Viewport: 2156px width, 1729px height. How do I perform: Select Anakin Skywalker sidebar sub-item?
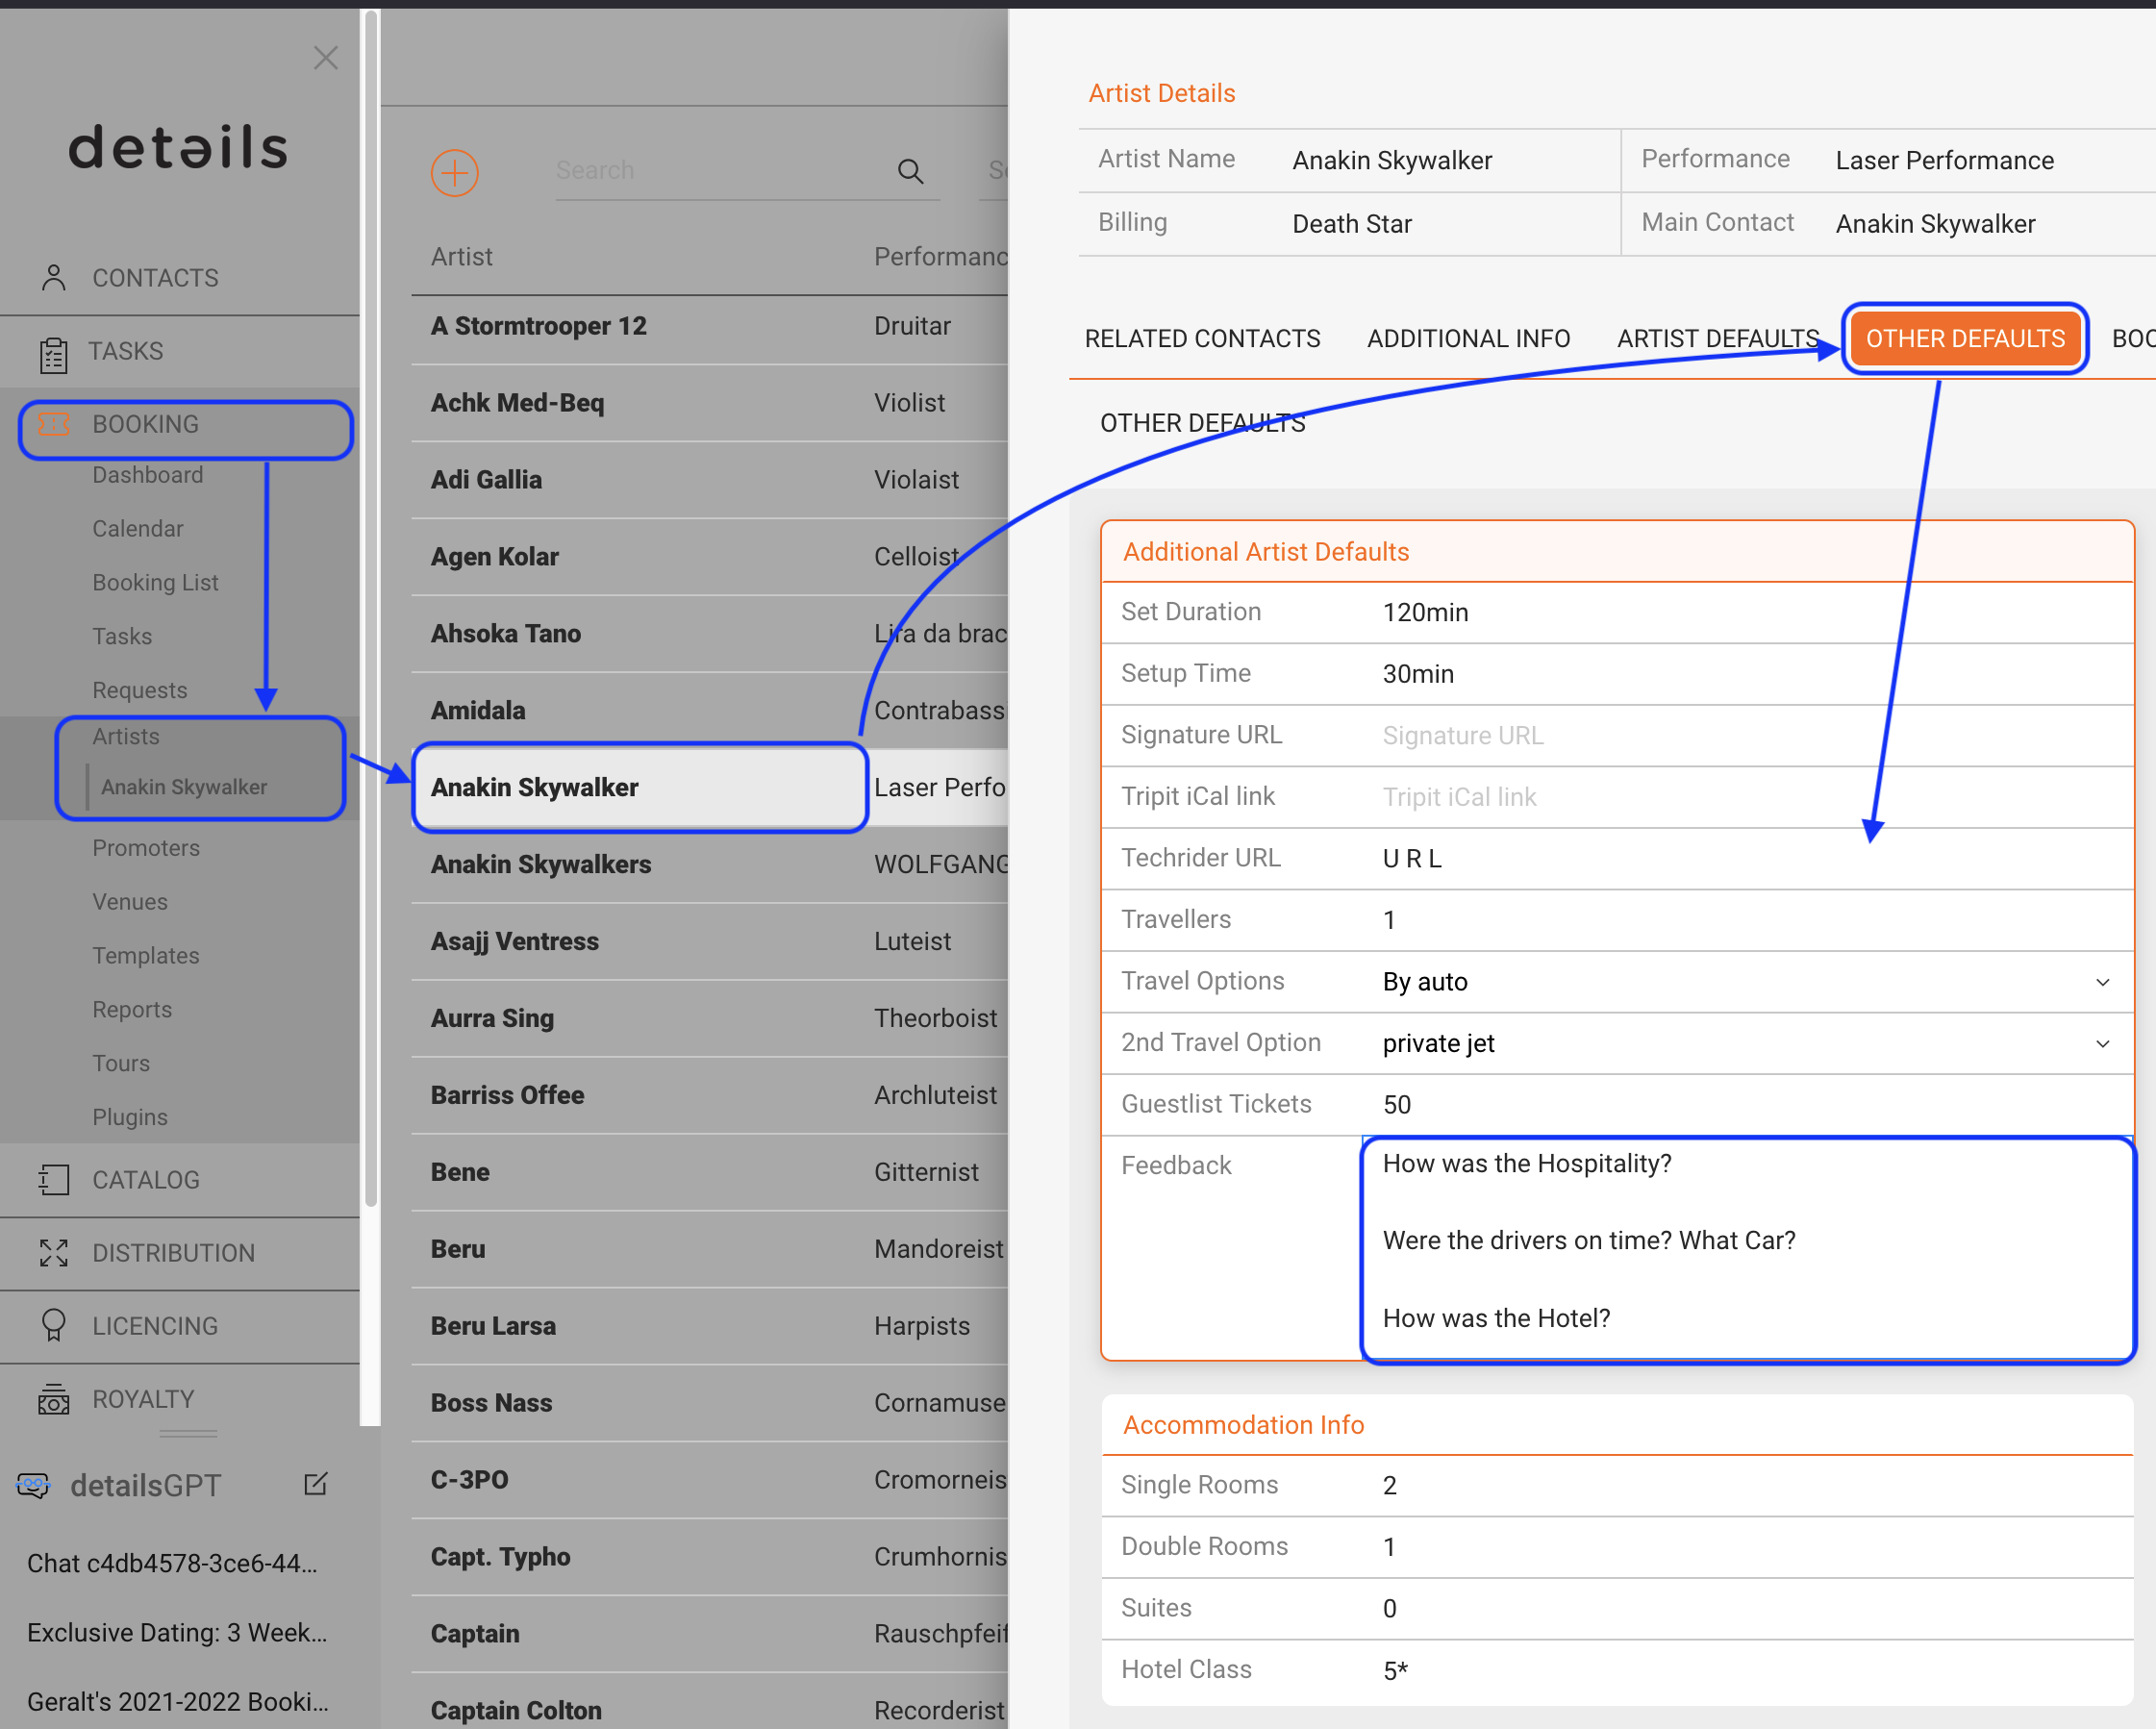(184, 787)
